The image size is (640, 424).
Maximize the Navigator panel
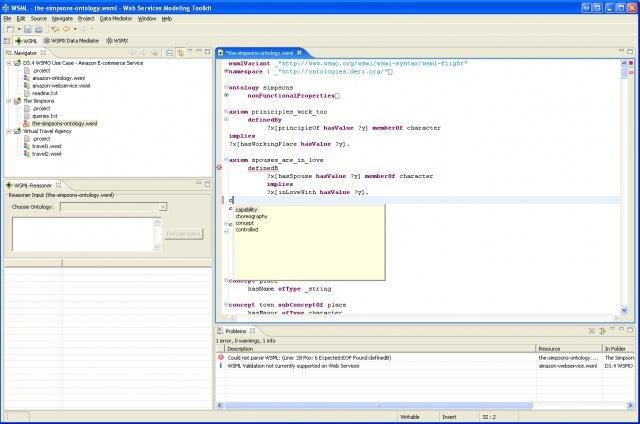click(207, 52)
